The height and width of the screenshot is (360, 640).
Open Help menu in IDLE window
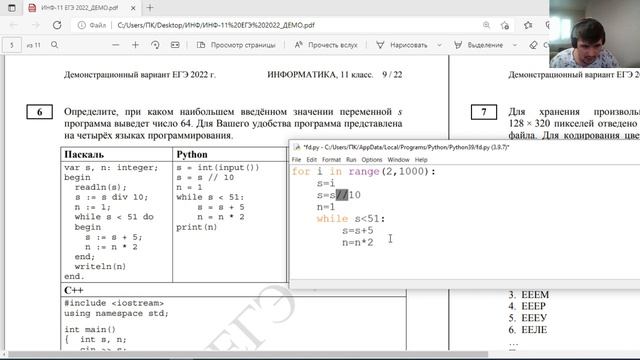[x=421, y=160]
